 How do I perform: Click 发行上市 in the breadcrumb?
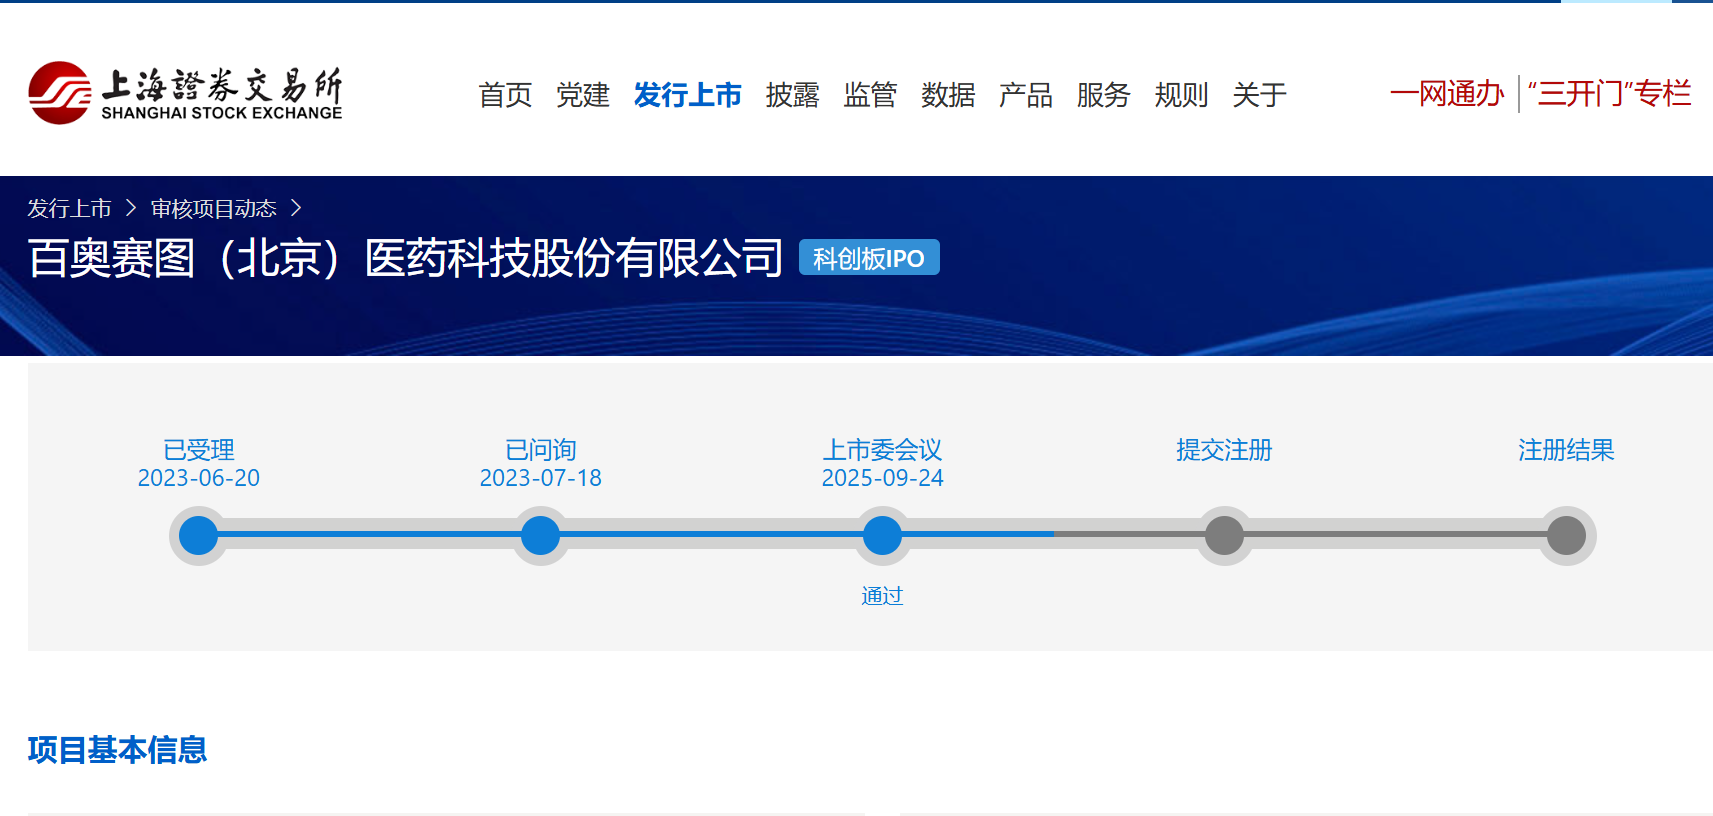(x=69, y=208)
